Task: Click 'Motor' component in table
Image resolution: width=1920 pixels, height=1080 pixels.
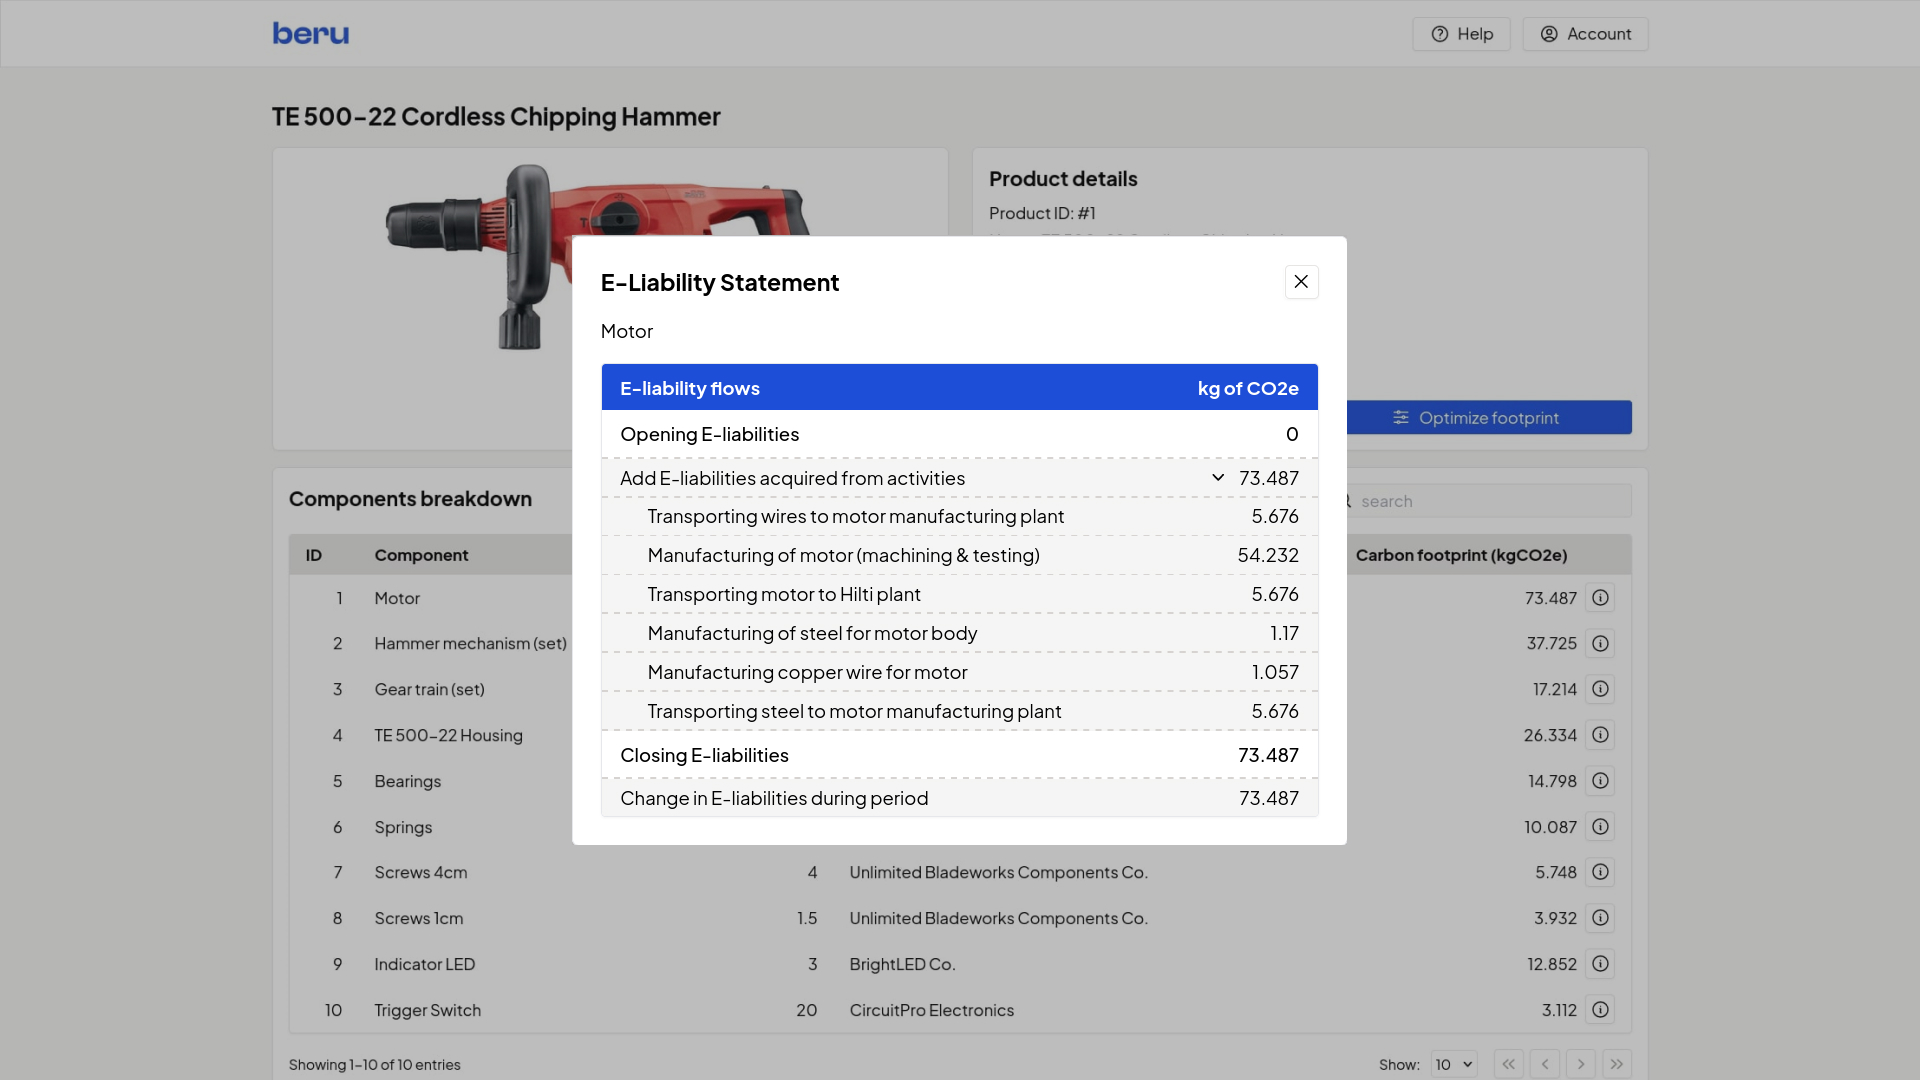Action: point(397,598)
